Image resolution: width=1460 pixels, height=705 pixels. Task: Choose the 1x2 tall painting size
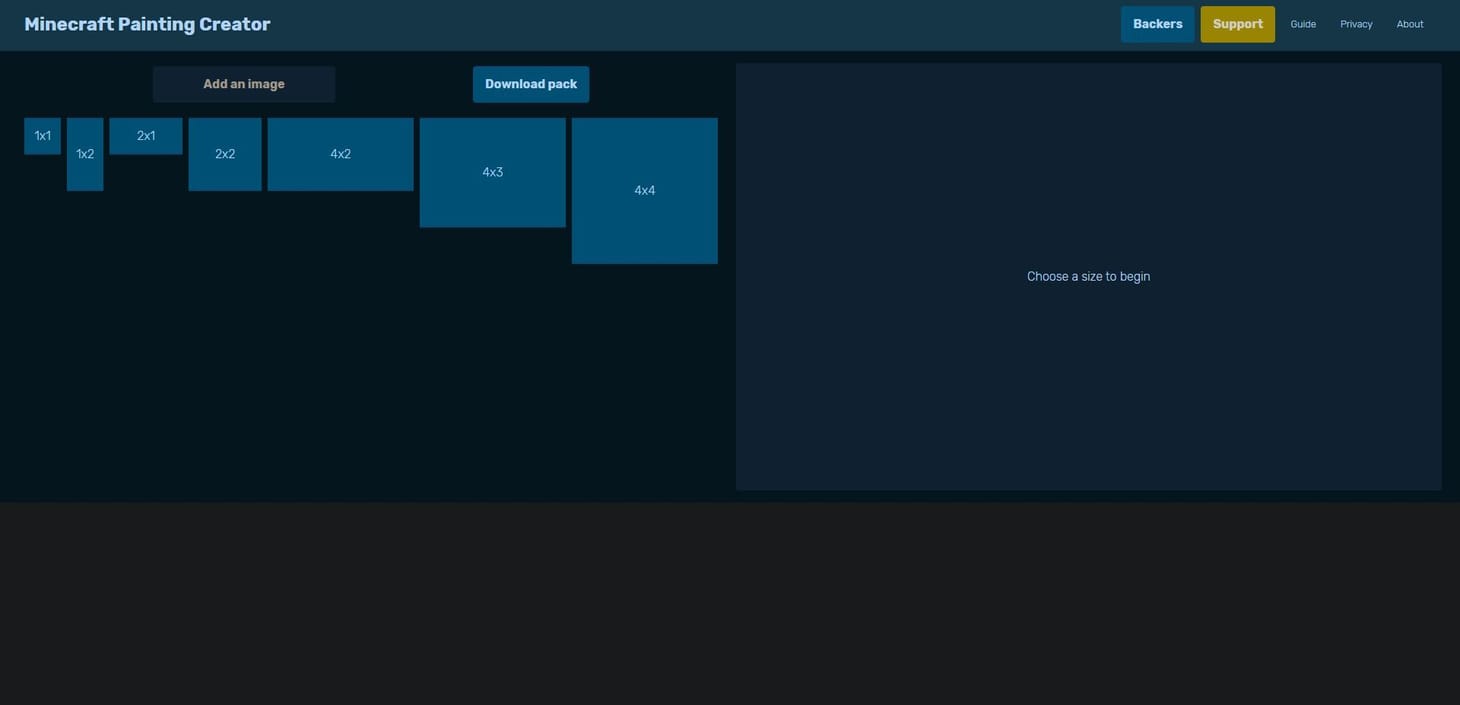tap(85, 154)
